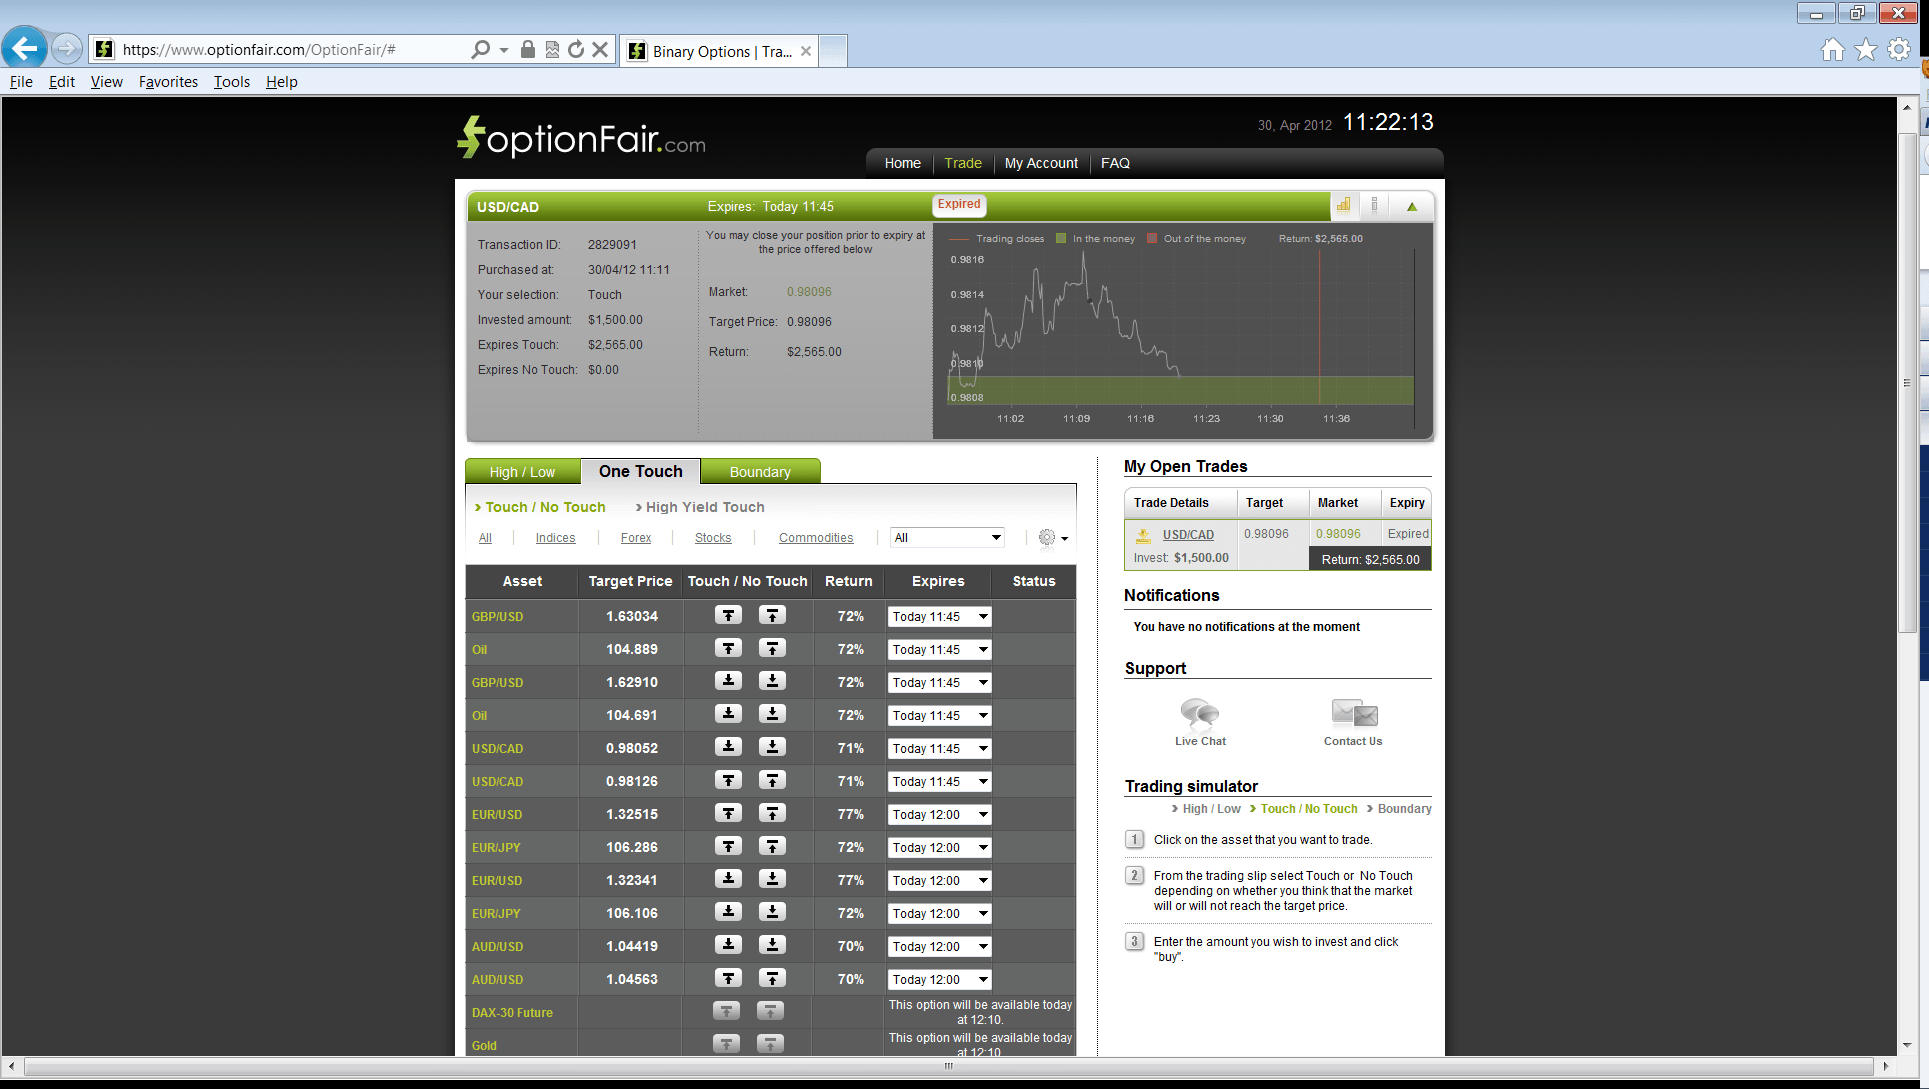Image resolution: width=1929 pixels, height=1089 pixels.
Task: Select No Touch for Oil at 104.691
Action: tap(772, 714)
